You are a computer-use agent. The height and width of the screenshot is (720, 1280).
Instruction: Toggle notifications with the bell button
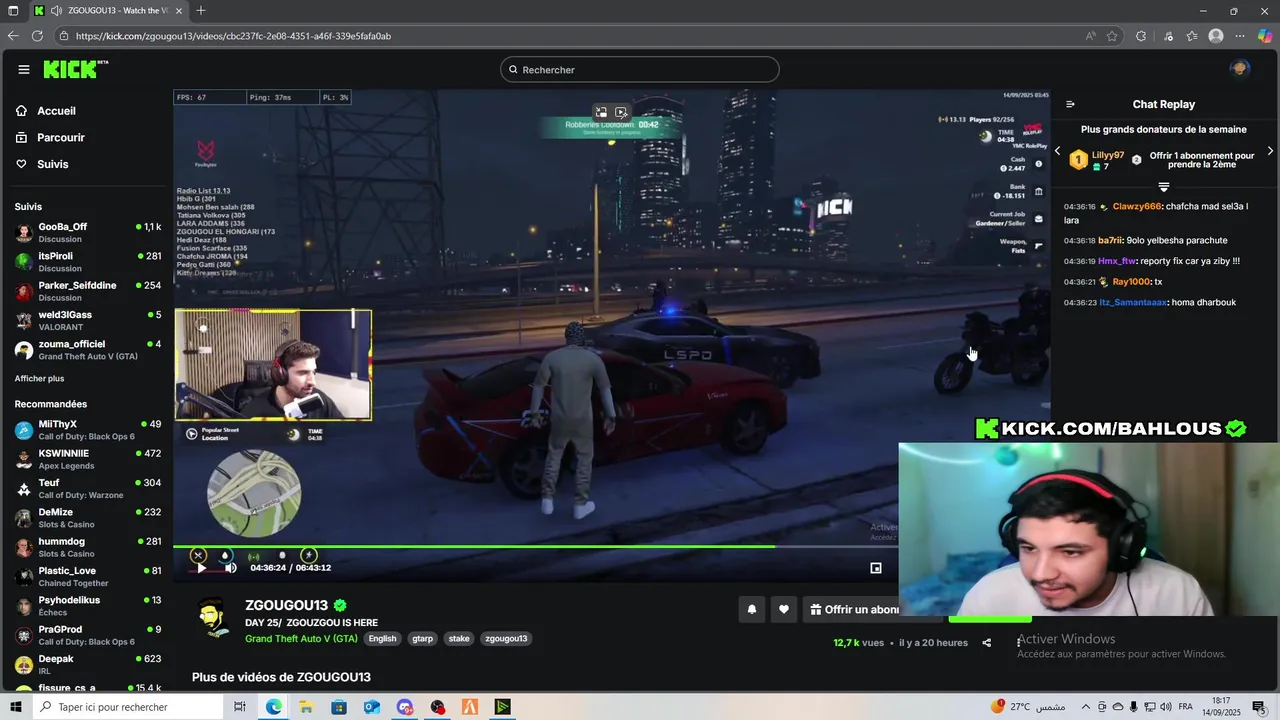752,609
